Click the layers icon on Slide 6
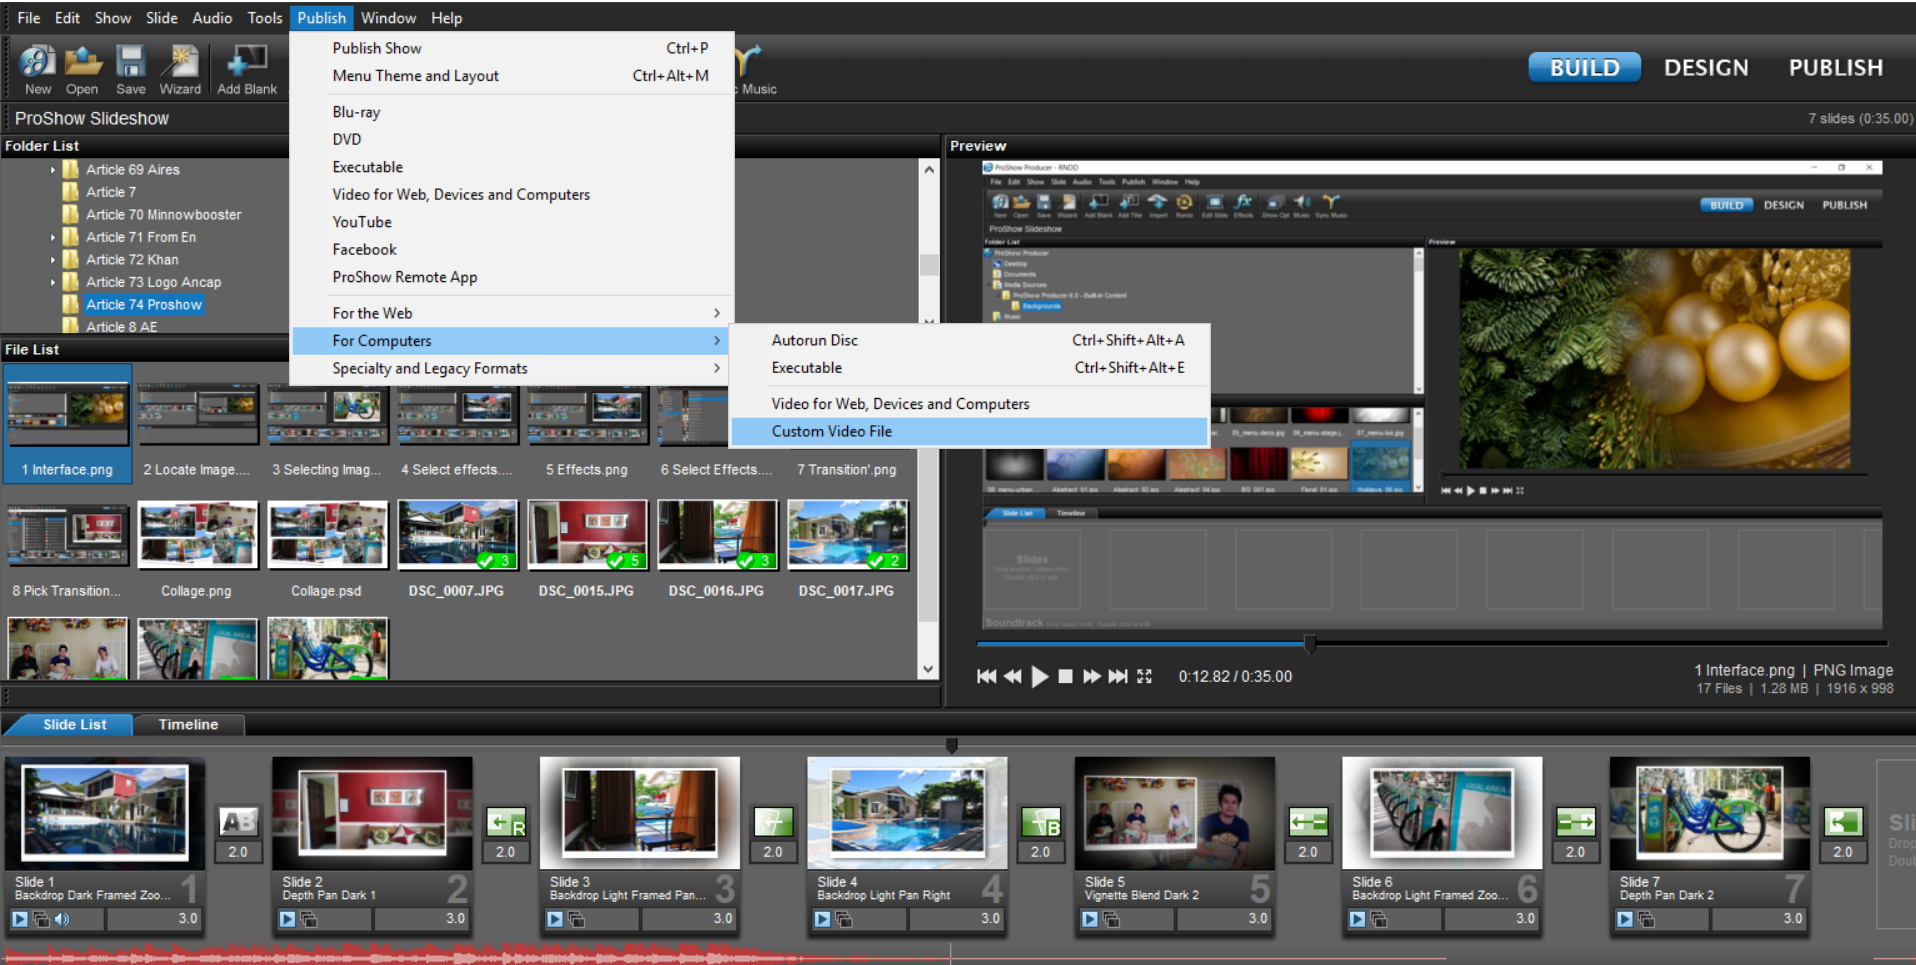Screen dimensions: 1916x965 1379,919
